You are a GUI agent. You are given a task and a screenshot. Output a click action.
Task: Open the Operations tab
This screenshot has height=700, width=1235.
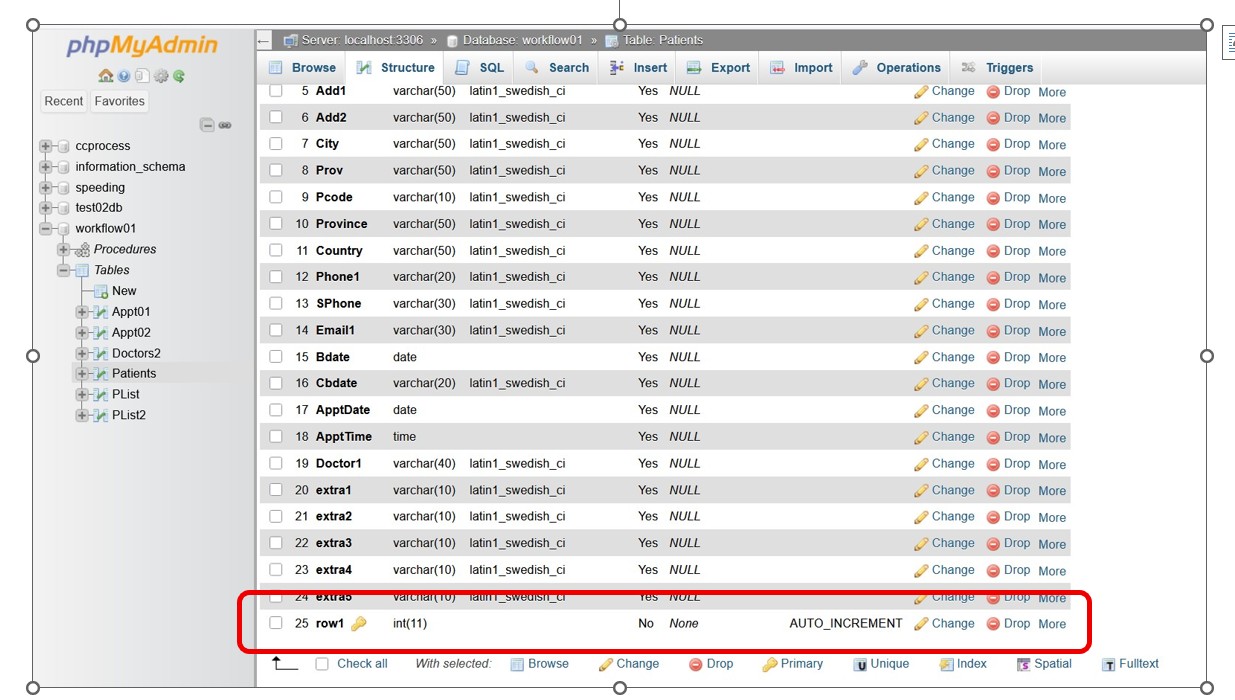pos(897,68)
